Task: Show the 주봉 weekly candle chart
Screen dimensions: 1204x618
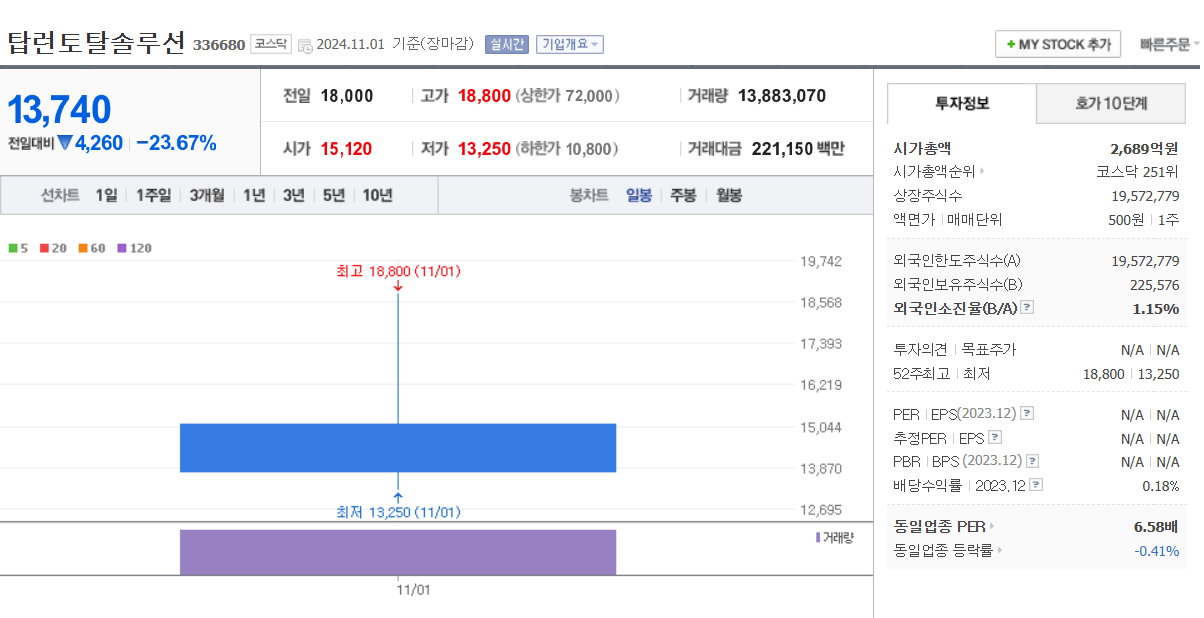Action: pos(683,195)
